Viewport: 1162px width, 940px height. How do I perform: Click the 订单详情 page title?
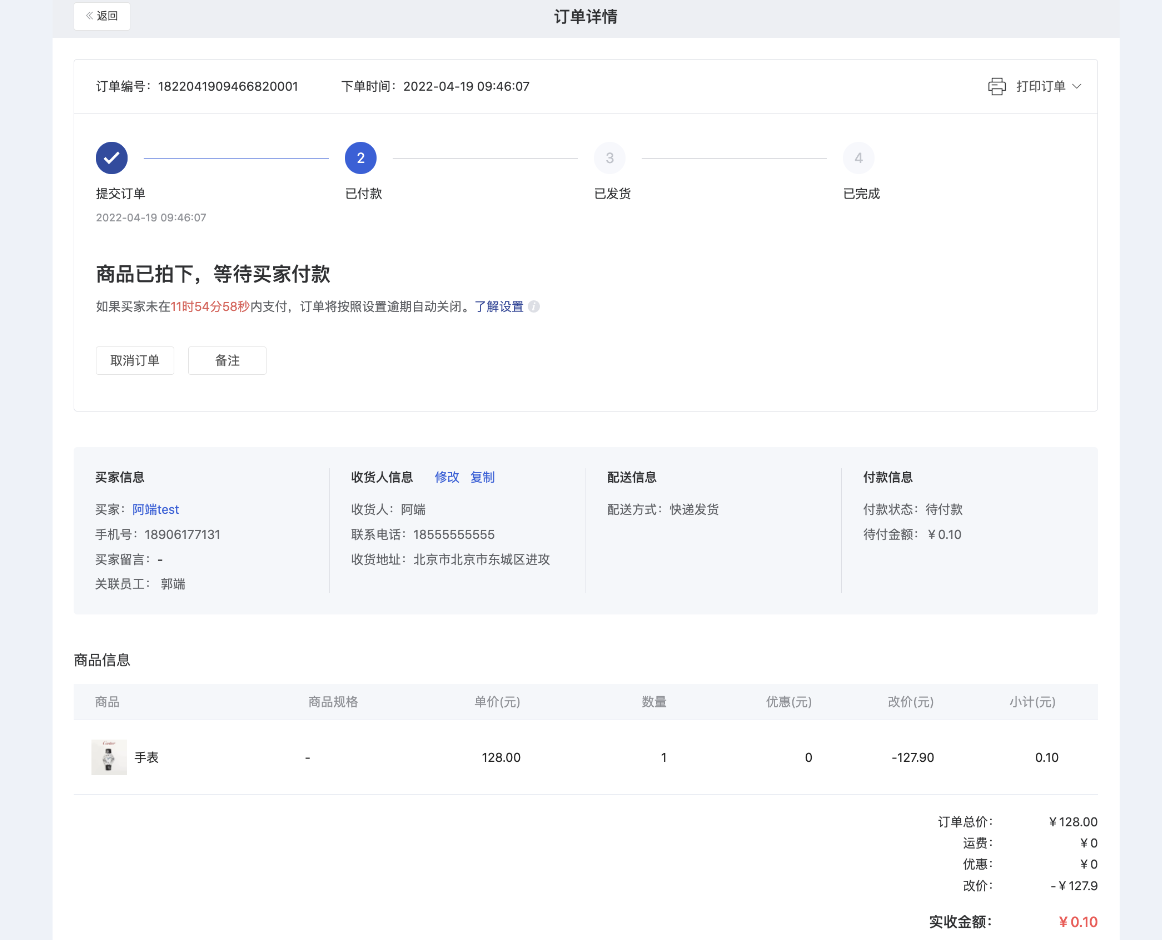(x=585, y=16)
